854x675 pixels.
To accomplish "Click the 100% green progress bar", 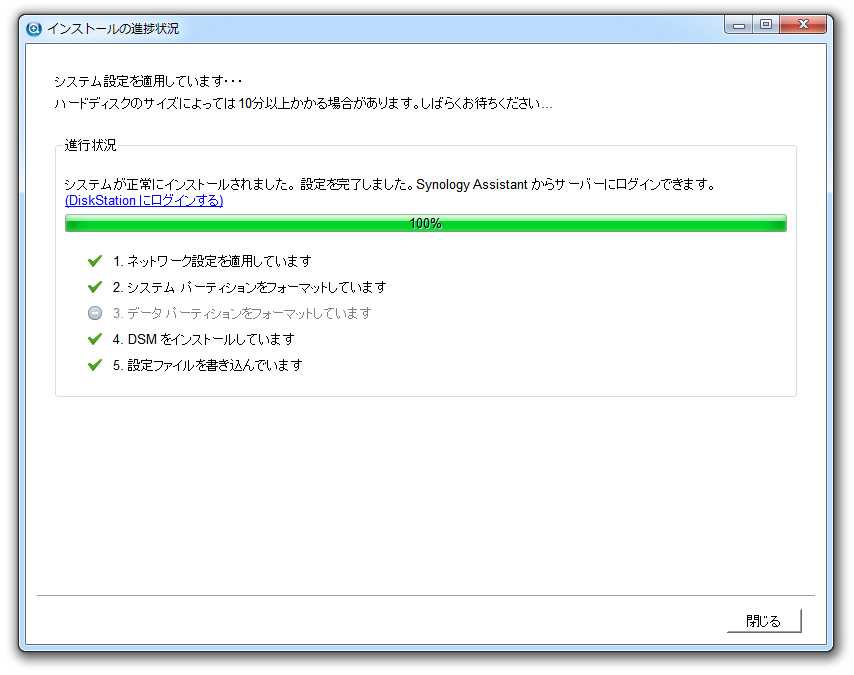I will [426, 223].
